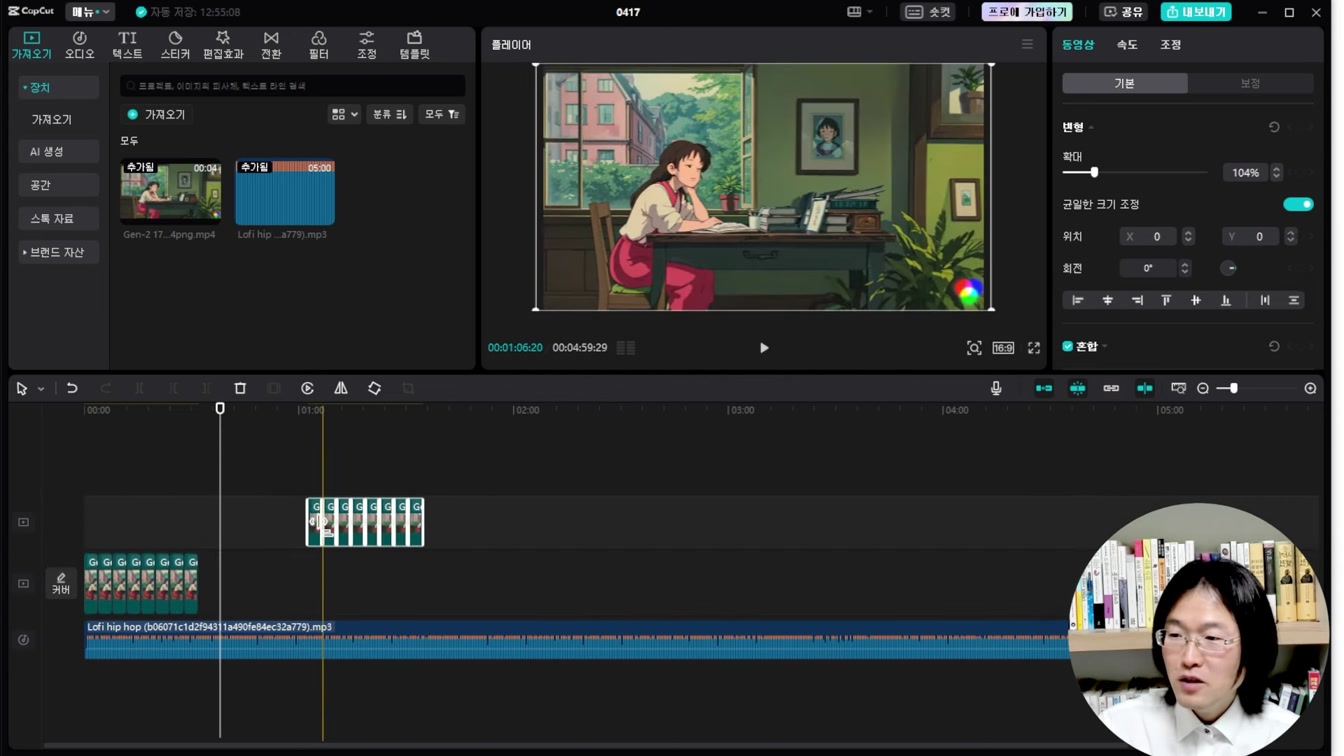Screen dimensions: 1344x756
Task: Adjust the timeline zoom slider handle
Action: click(1233, 388)
